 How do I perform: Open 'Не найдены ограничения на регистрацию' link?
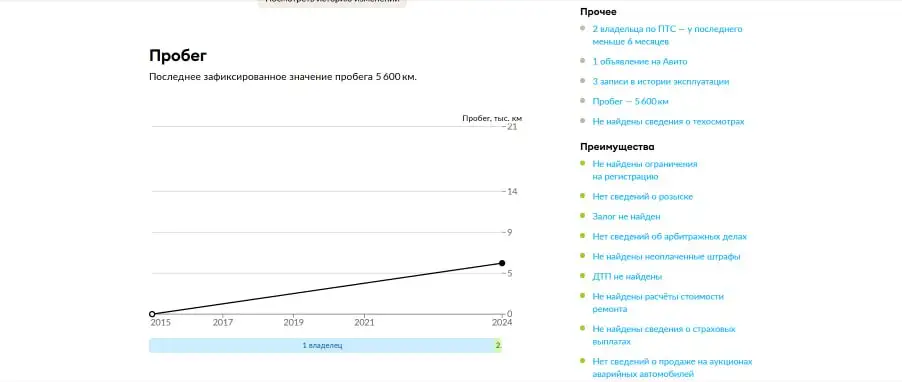[x=645, y=170]
